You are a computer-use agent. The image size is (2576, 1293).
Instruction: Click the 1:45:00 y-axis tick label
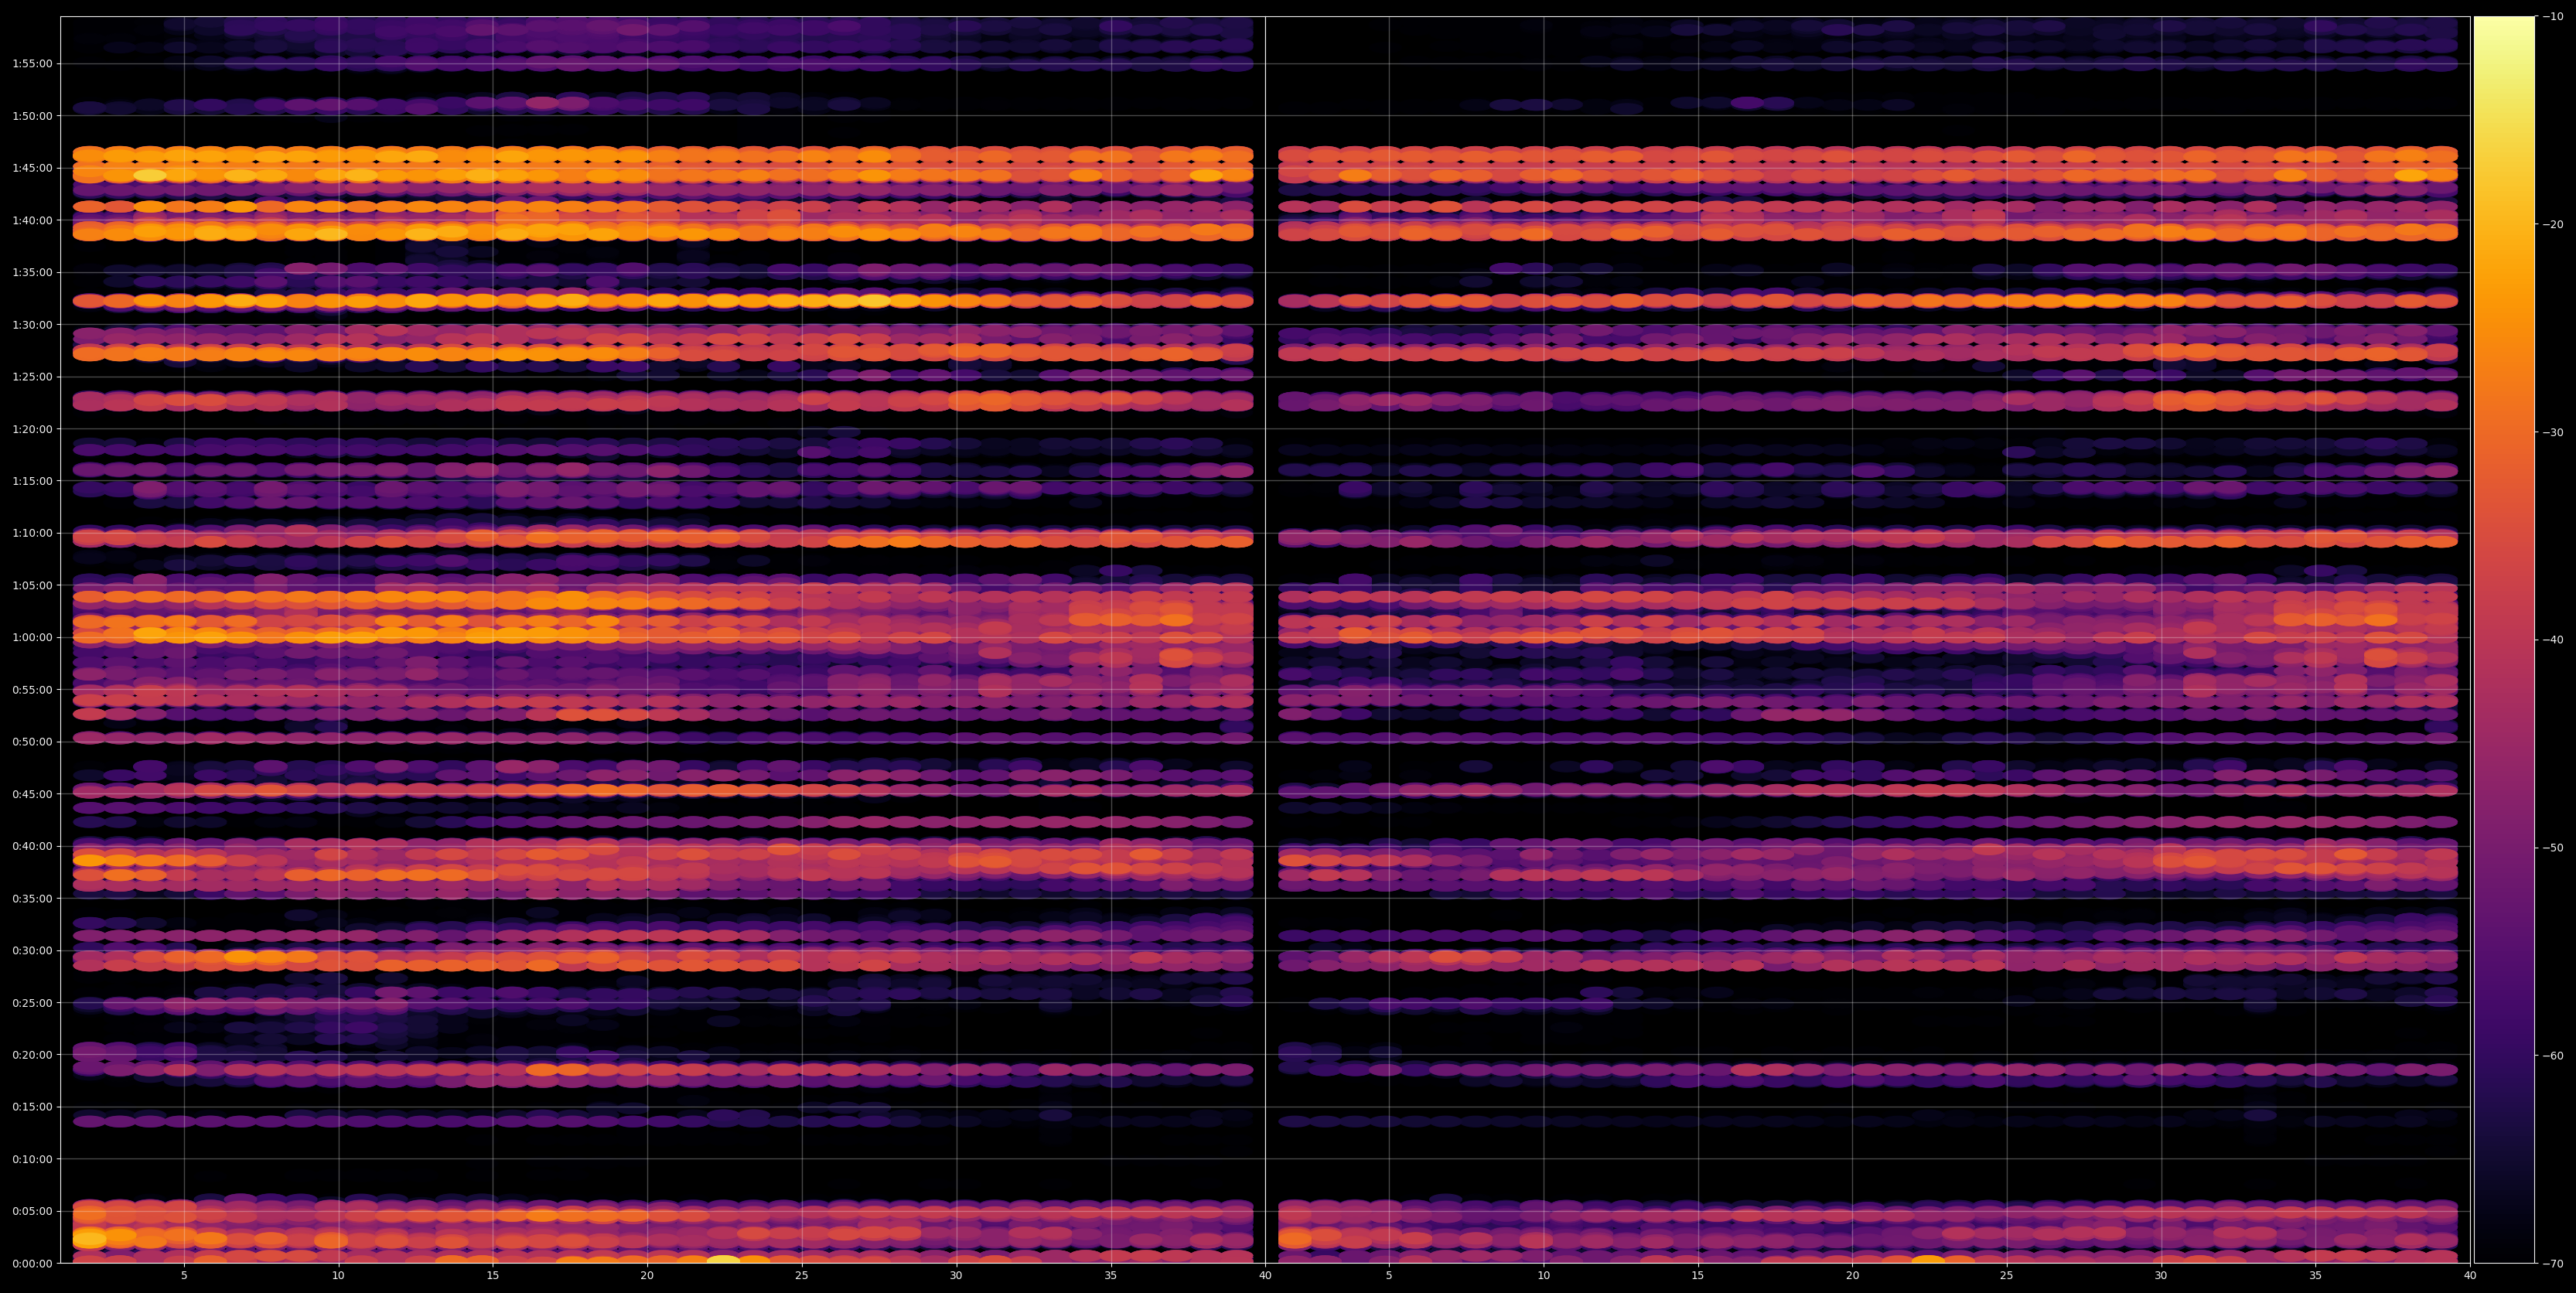(32, 168)
